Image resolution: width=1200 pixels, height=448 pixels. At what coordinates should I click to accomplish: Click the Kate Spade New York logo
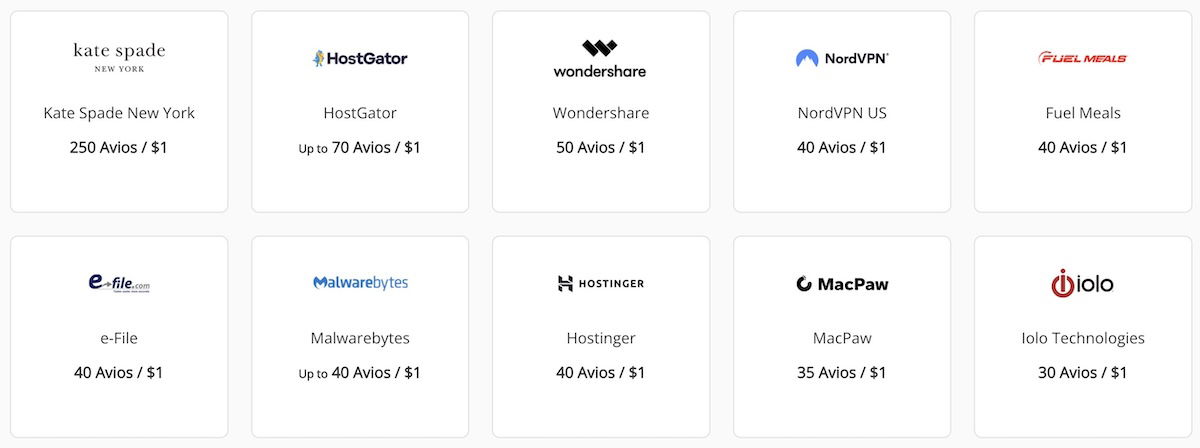[x=119, y=56]
